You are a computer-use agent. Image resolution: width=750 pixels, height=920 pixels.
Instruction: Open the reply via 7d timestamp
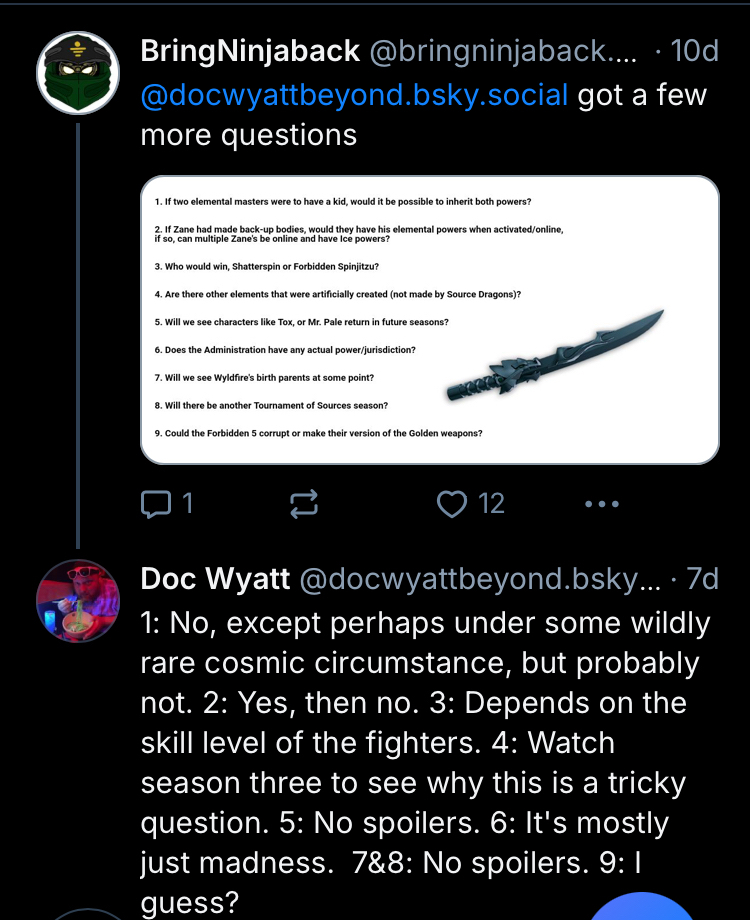pyautogui.click(x=702, y=578)
